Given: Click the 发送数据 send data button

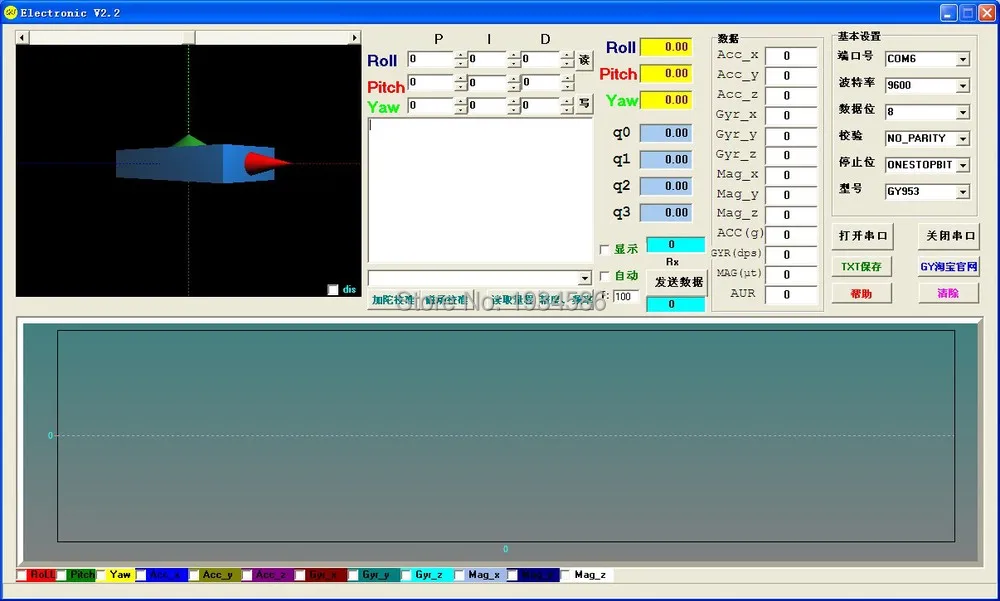Looking at the screenshot, I should 678,282.
